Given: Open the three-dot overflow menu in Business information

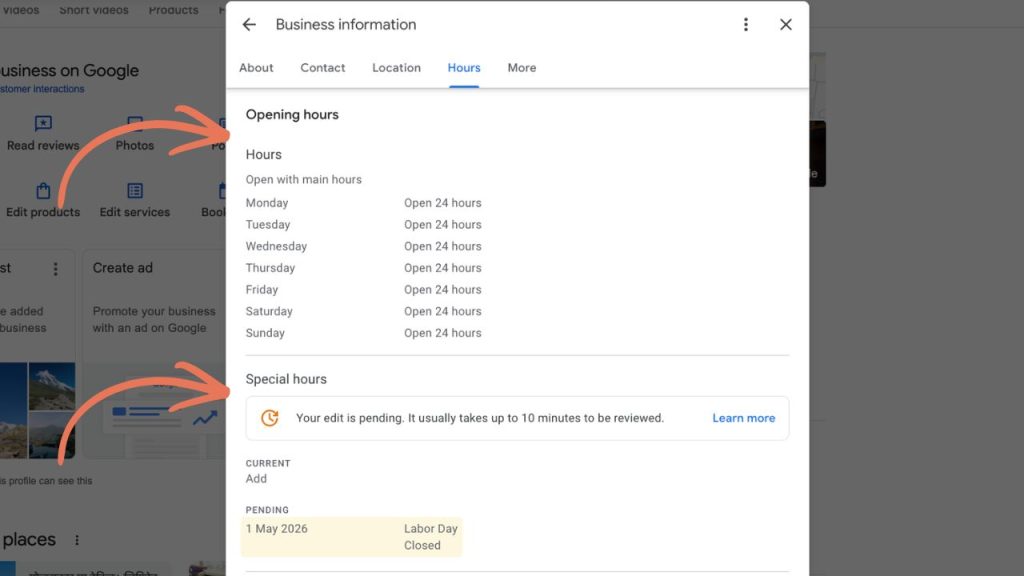Looking at the screenshot, I should click(x=745, y=24).
